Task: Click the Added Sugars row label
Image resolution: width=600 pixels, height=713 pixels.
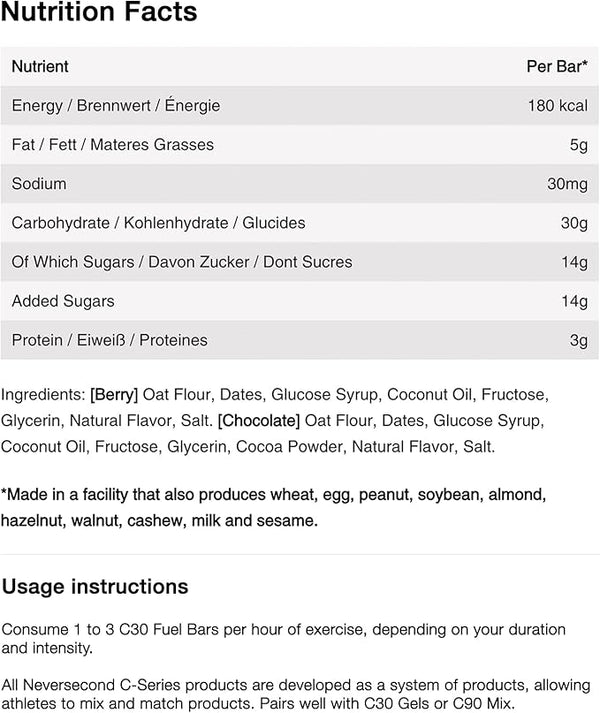Action: pyautogui.click(x=63, y=301)
